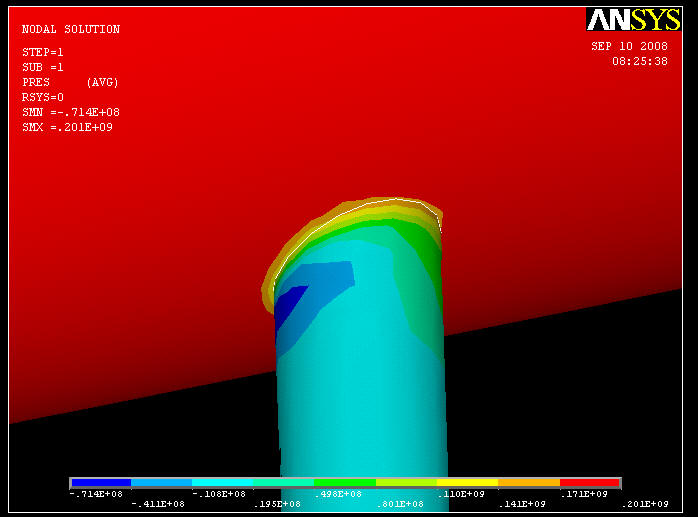
Task: Click the light blue legend swatch
Action: pos(162,483)
